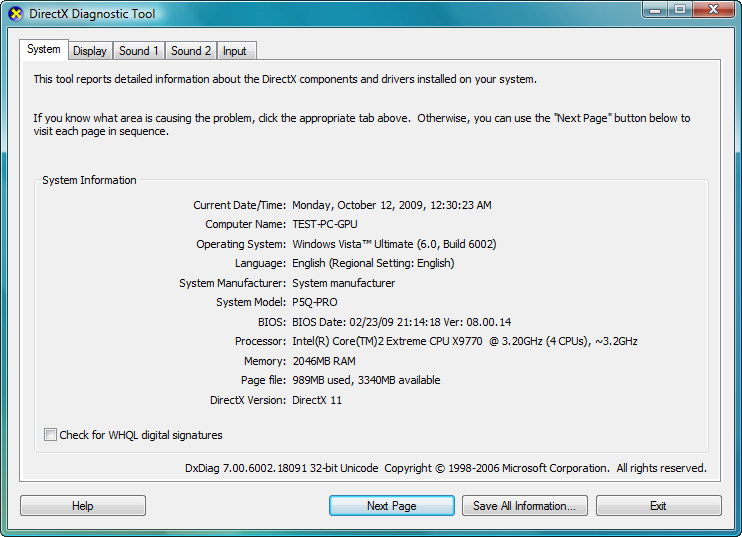Viewport: 742px width, 537px height.
Task: Click the System Information group label
Action: click(89, 180)
